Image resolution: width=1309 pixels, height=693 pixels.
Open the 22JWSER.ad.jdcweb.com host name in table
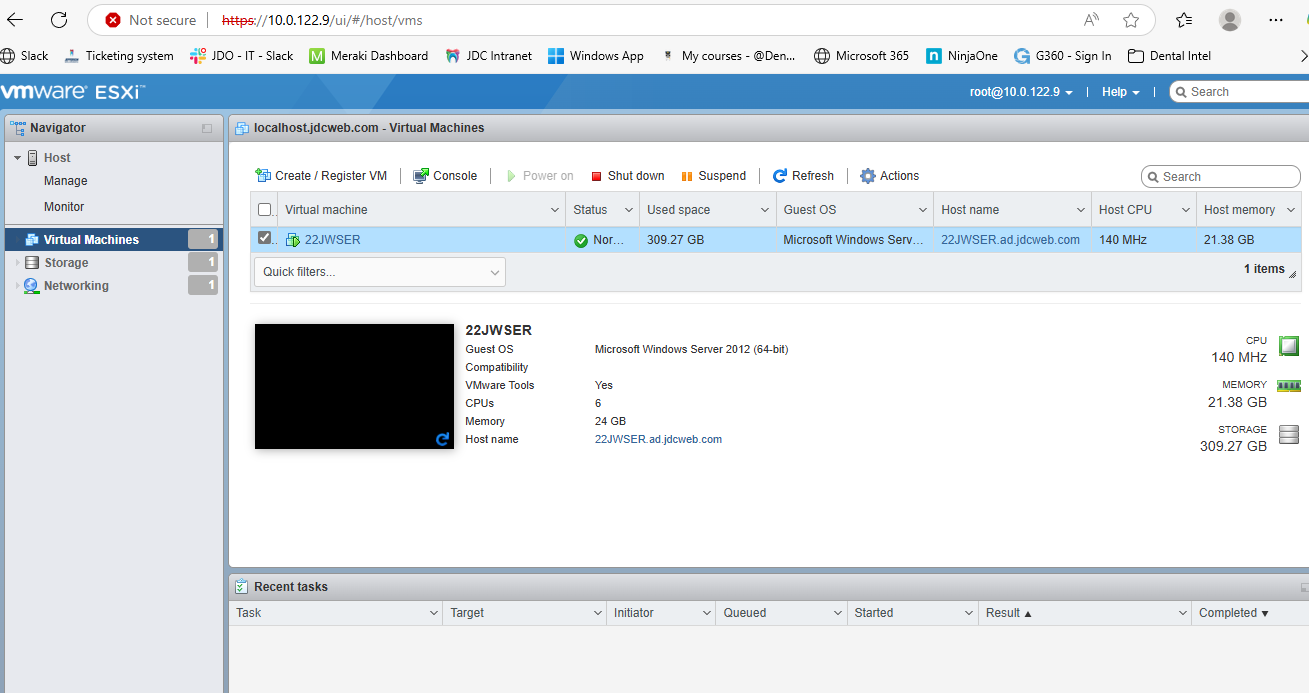(1010, 240)
